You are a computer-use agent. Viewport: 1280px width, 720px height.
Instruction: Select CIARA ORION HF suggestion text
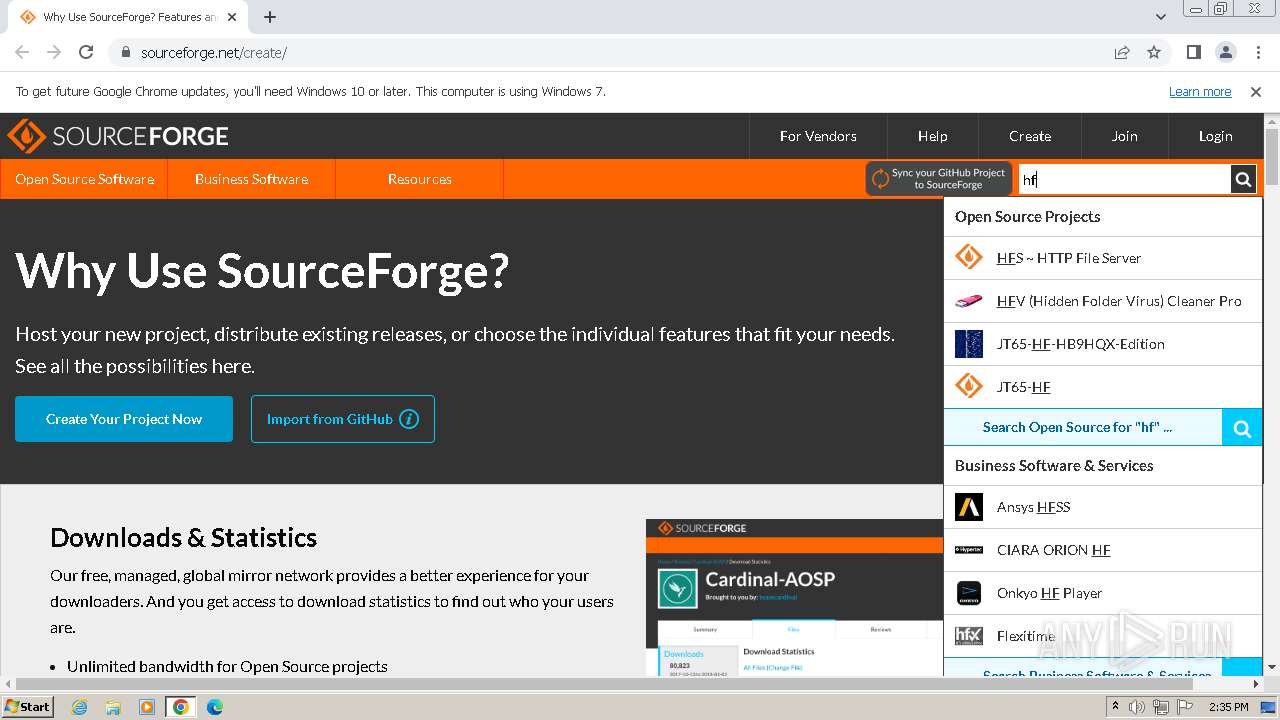coord(1054,550)
